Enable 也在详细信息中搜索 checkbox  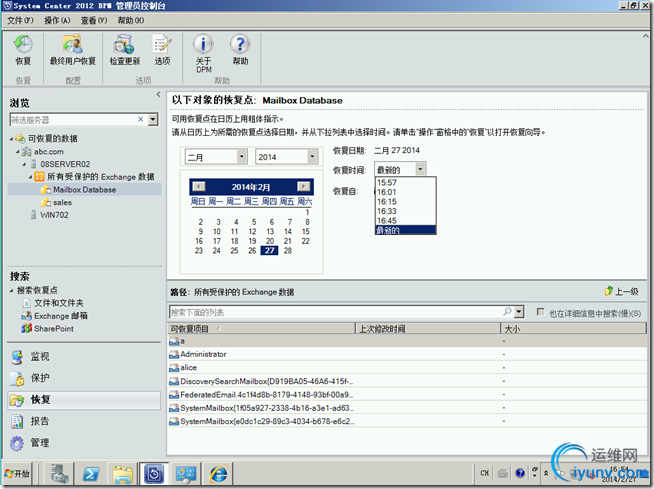541,312
